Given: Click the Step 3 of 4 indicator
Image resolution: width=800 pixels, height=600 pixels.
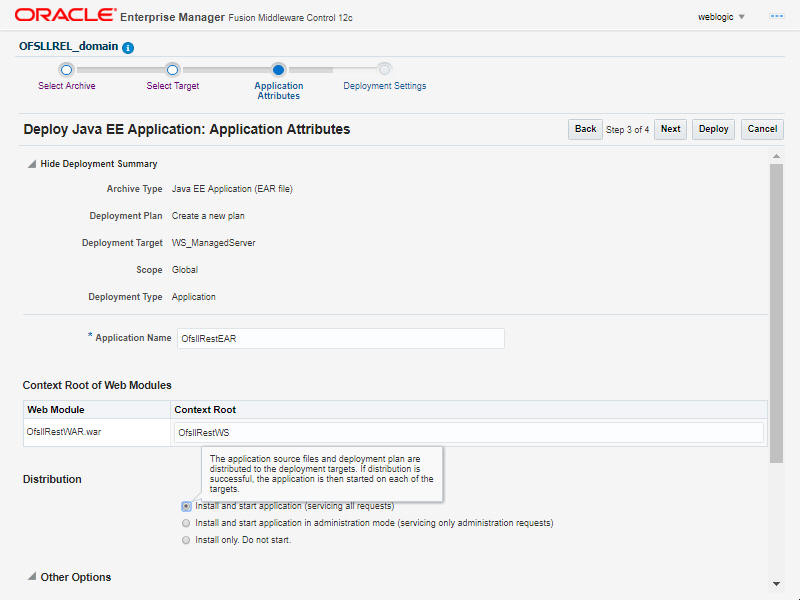Looking at the screenshot, I should [628, 130].
